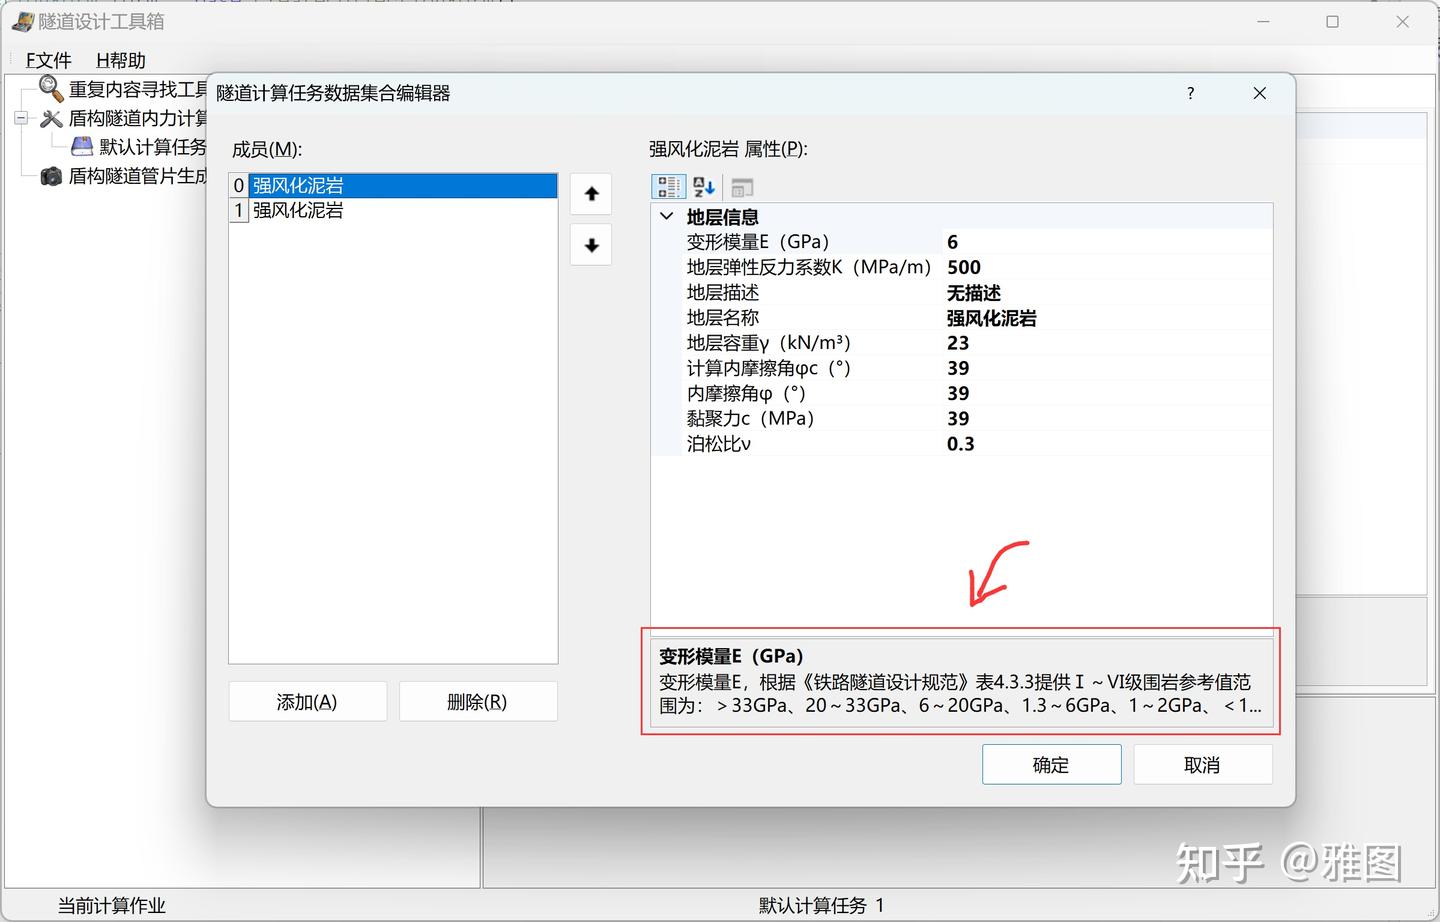Open the F文件 menu
This screenshot has width=1440, height=922.
tap(47, 60)
